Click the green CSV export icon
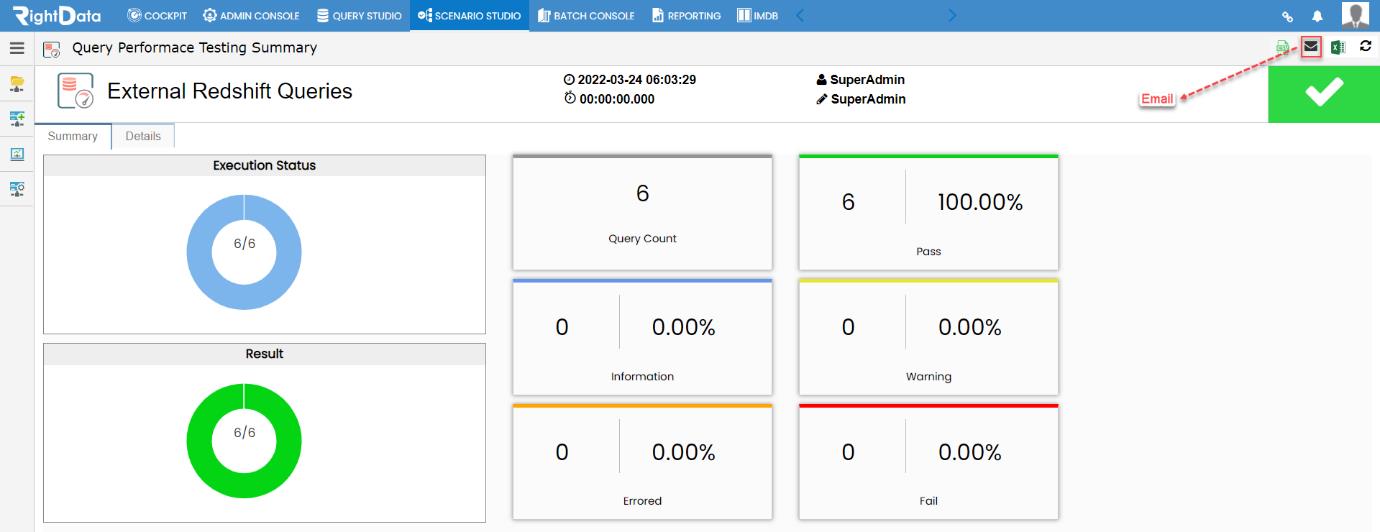 pos(1283,47)
